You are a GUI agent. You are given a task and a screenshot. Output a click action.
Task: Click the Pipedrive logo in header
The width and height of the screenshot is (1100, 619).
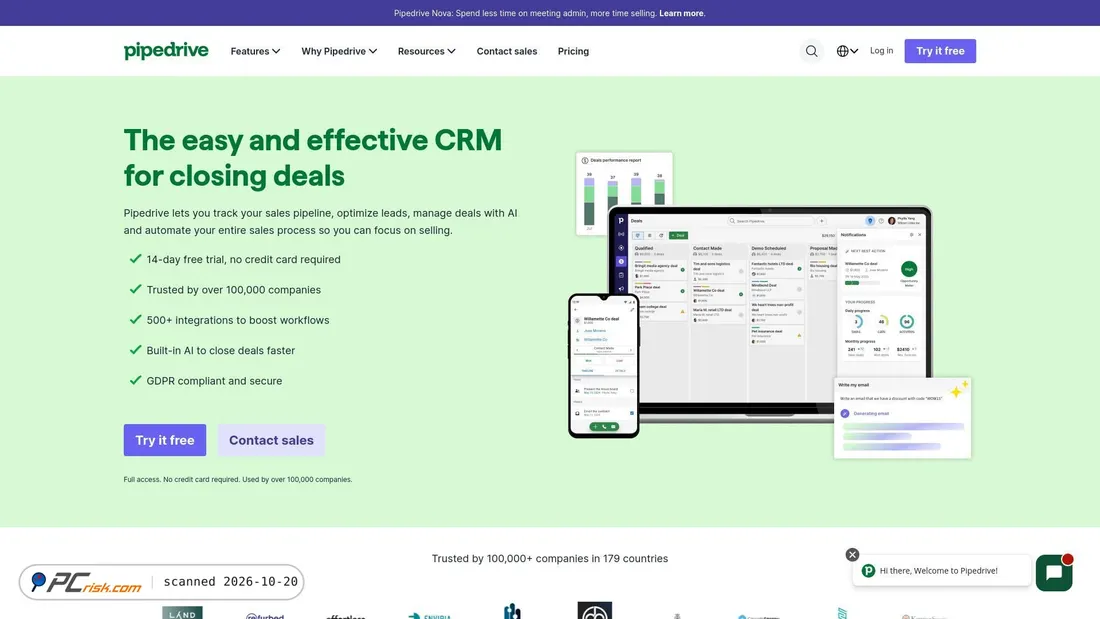[166, 51]
